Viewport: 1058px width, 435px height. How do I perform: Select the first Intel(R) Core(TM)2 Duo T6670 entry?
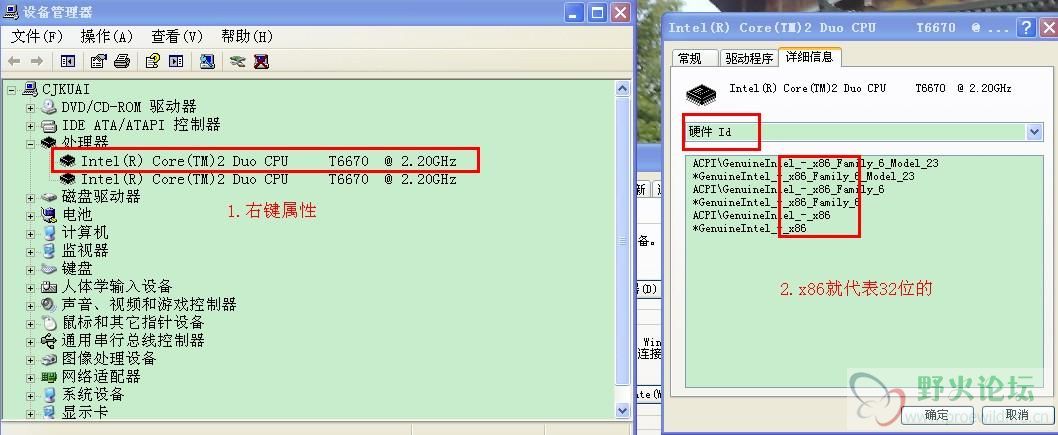(x=268, y=161)
